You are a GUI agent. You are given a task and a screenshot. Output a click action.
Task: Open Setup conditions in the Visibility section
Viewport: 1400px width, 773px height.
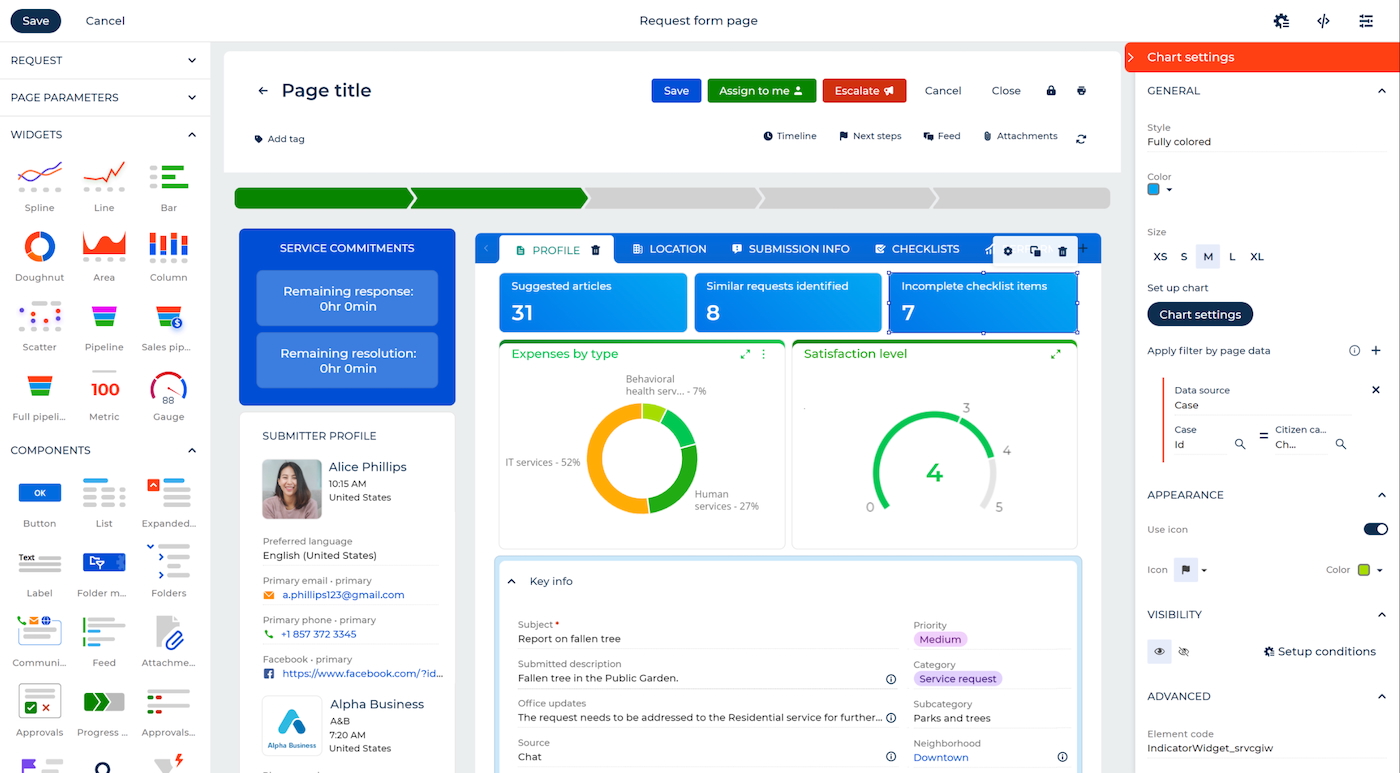pos(1319,651)
